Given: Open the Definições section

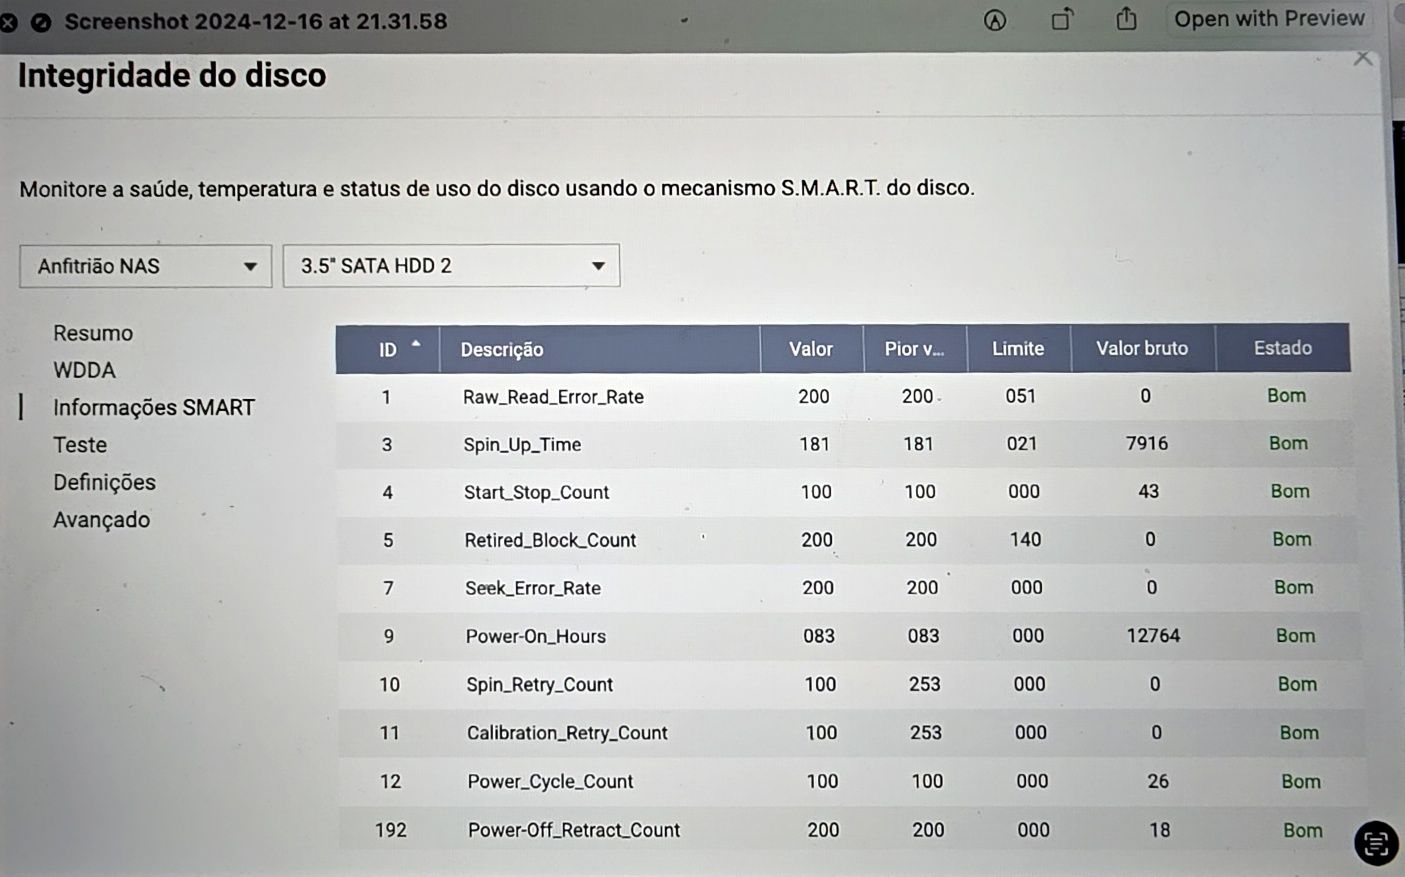Looking at the screenshot, I should click(105, 482).
